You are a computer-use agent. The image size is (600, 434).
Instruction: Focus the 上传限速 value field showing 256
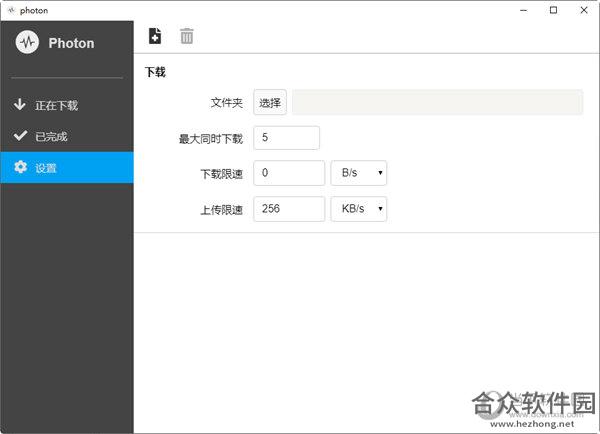coord(289,209)
